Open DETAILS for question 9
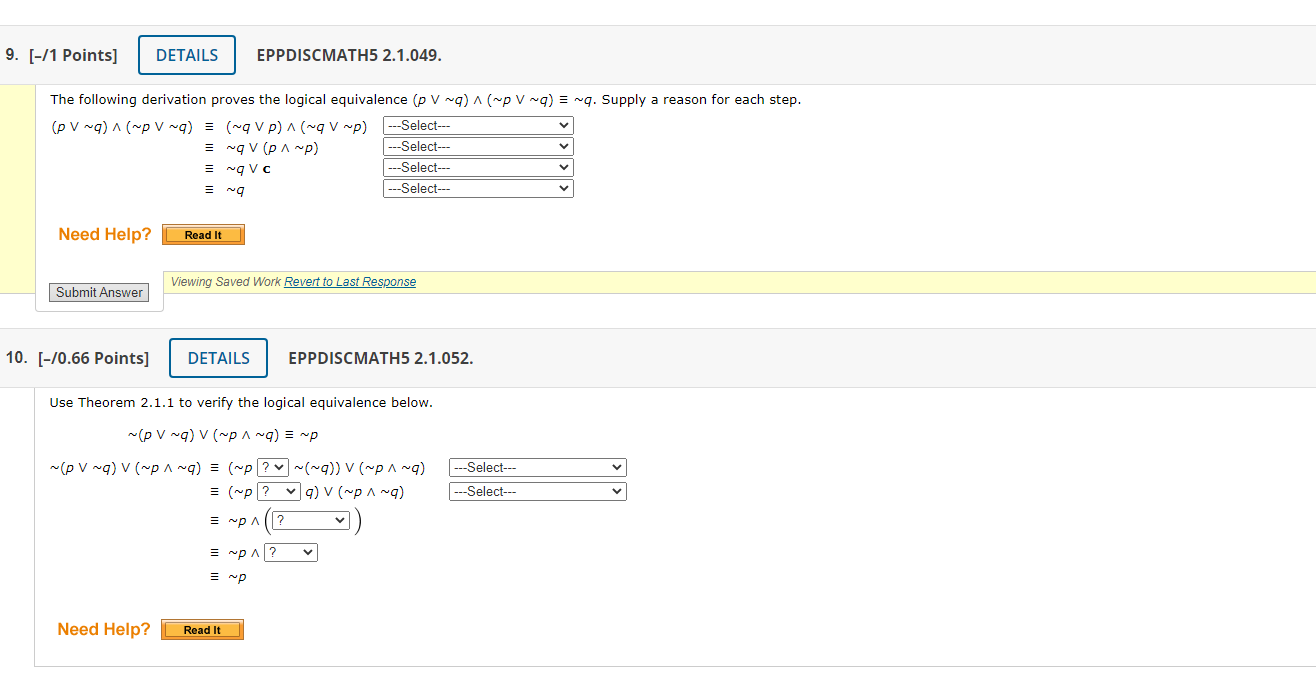The image size is (1316, 677). click(x=187, y=55)
